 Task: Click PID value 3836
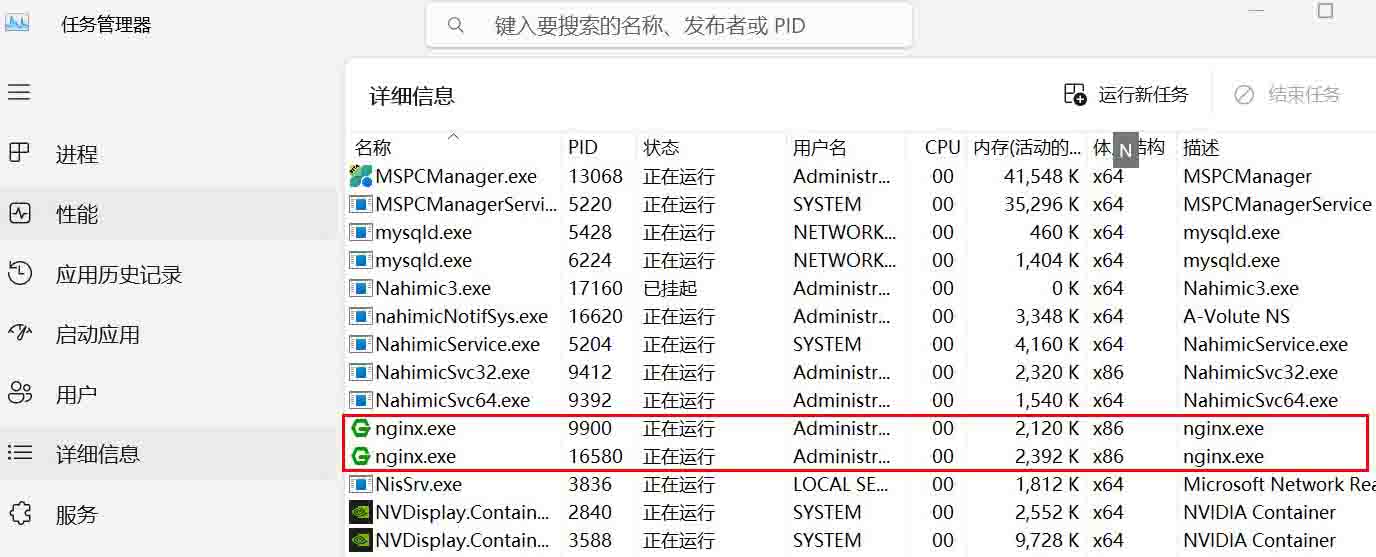[590, 484]
